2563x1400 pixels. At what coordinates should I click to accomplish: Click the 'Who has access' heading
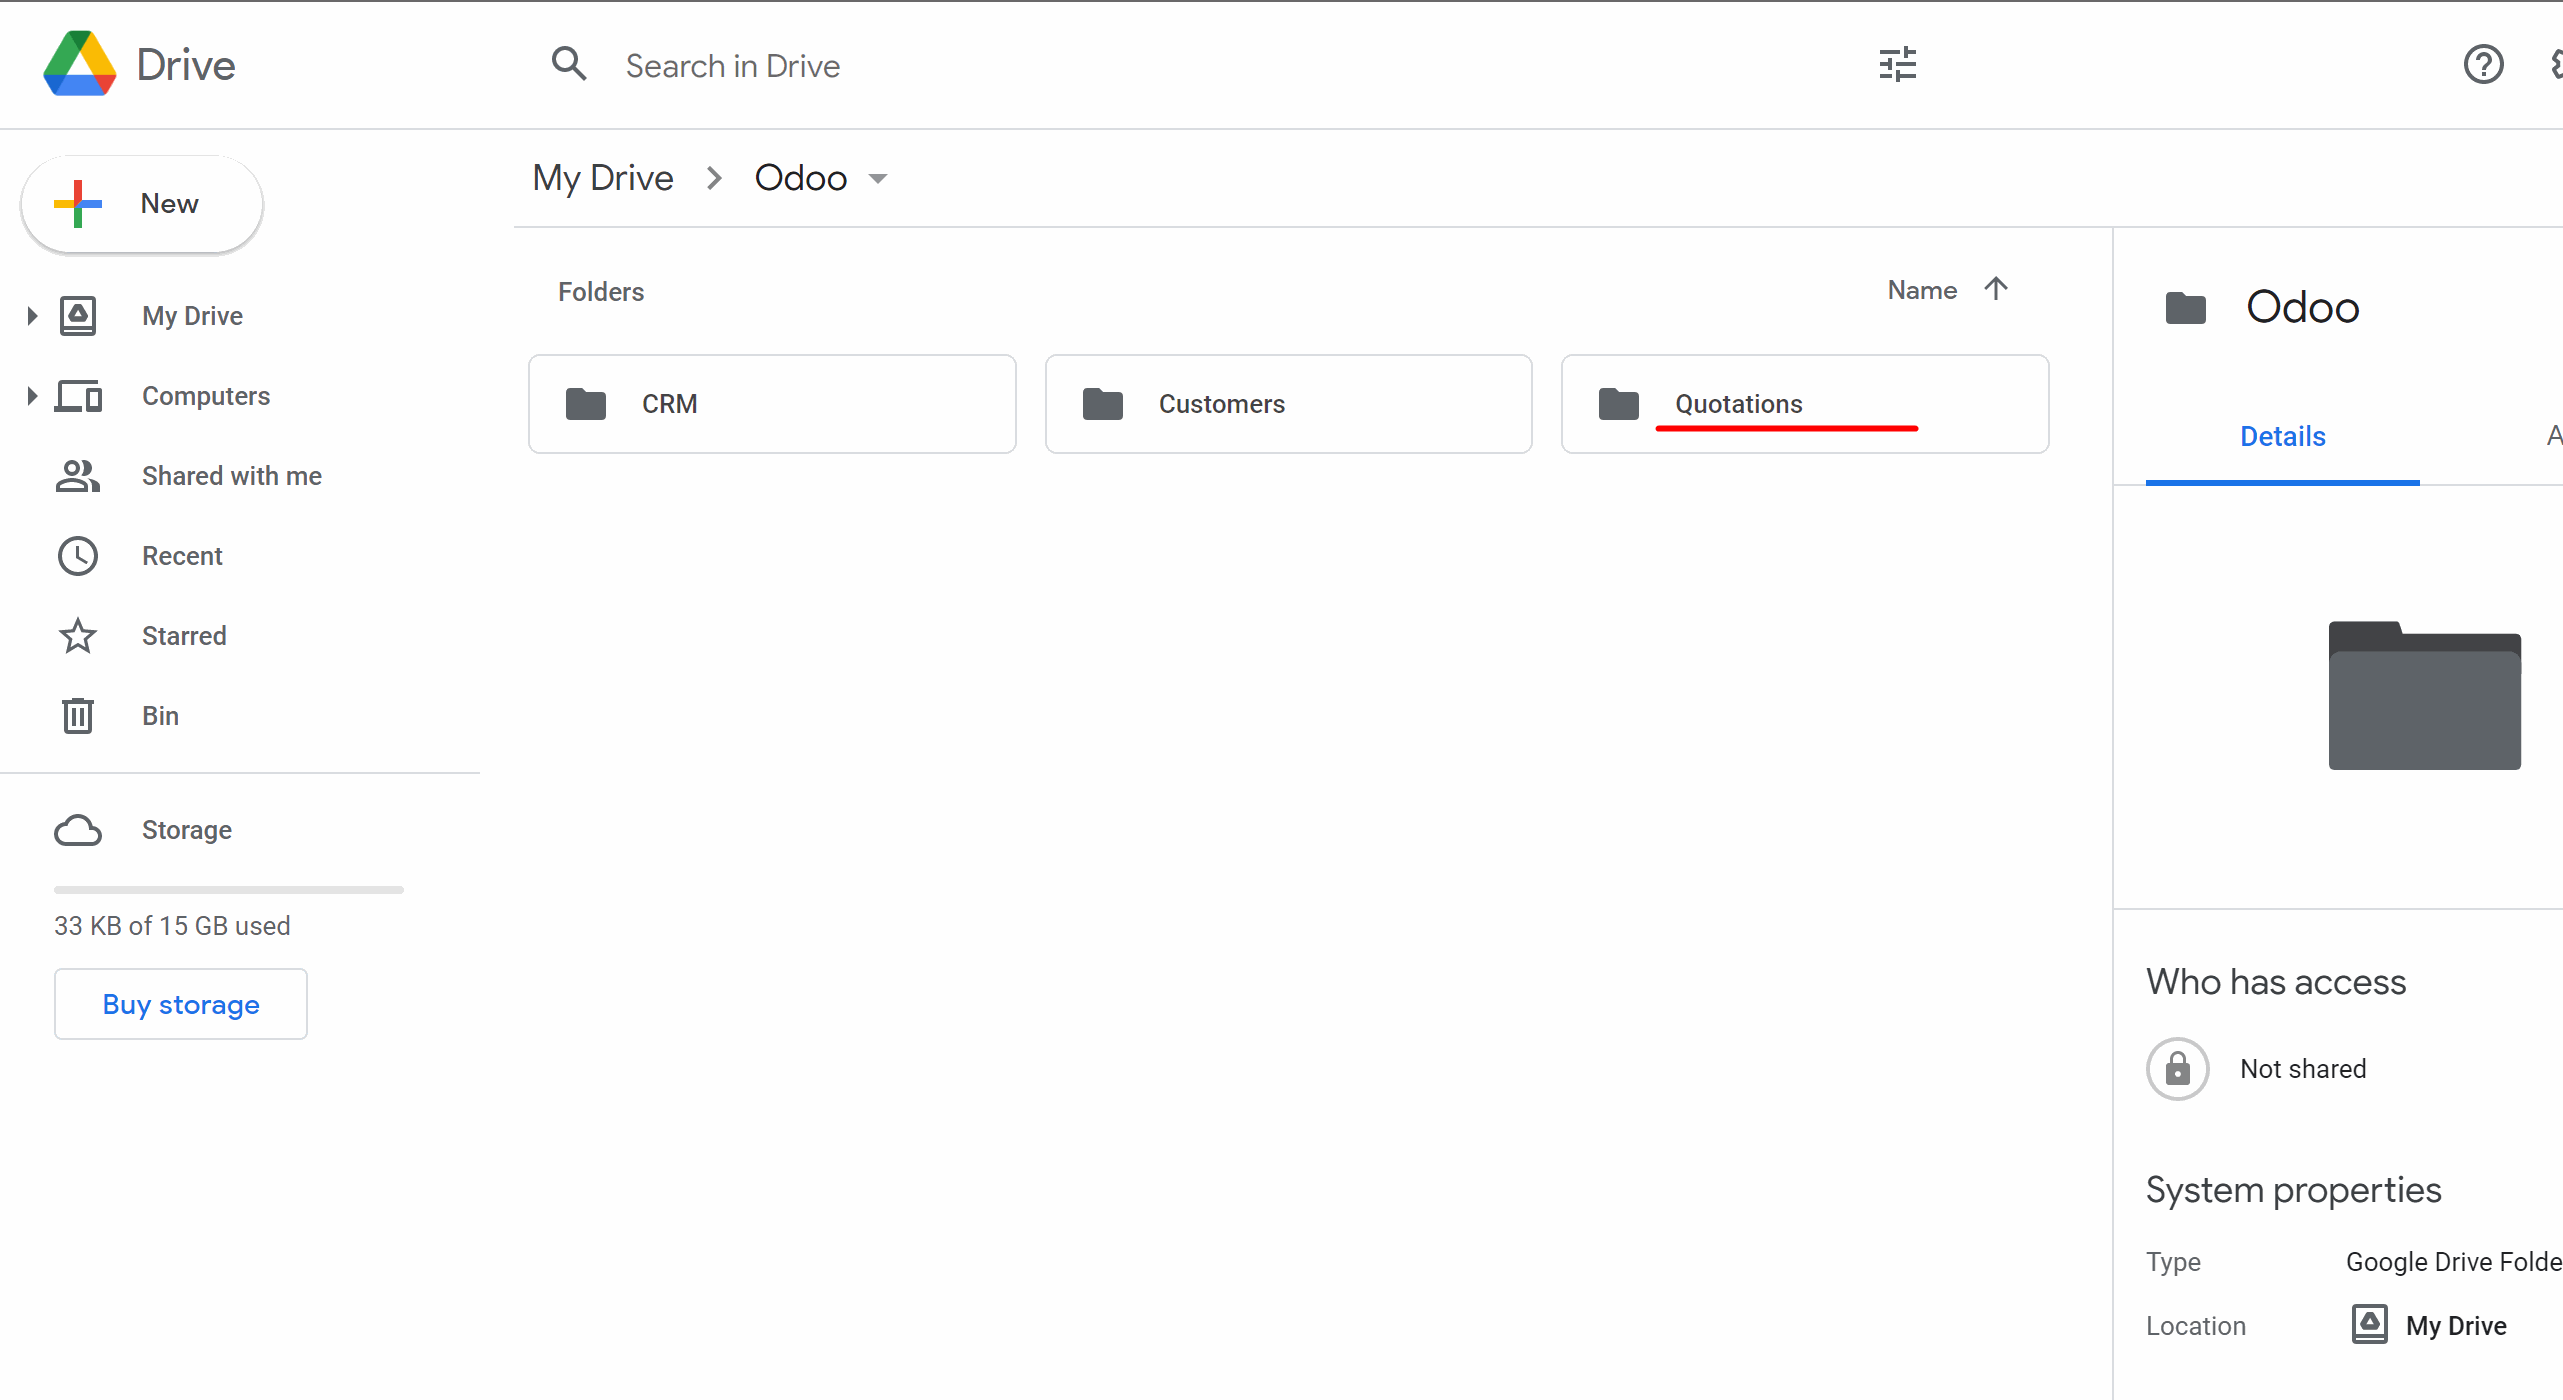pos(2276,982)
